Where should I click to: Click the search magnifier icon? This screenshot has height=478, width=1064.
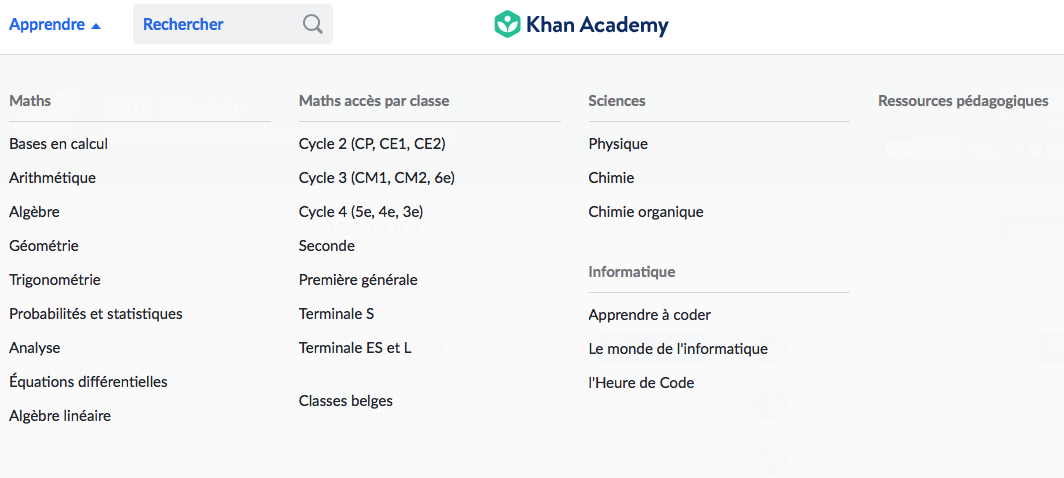(x=312, y=24)
